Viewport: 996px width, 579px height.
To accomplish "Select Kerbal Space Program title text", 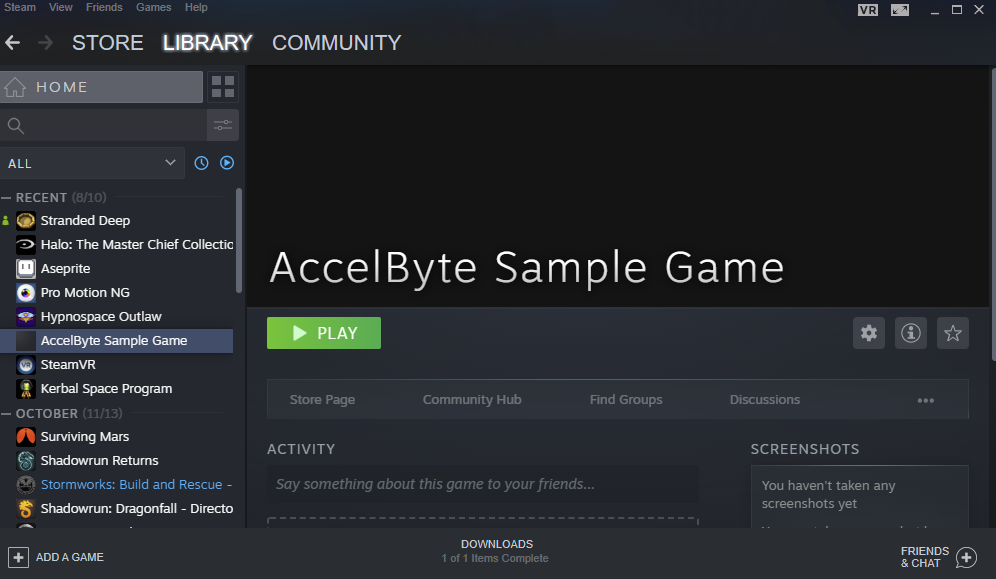I will [x=106, y=389].
